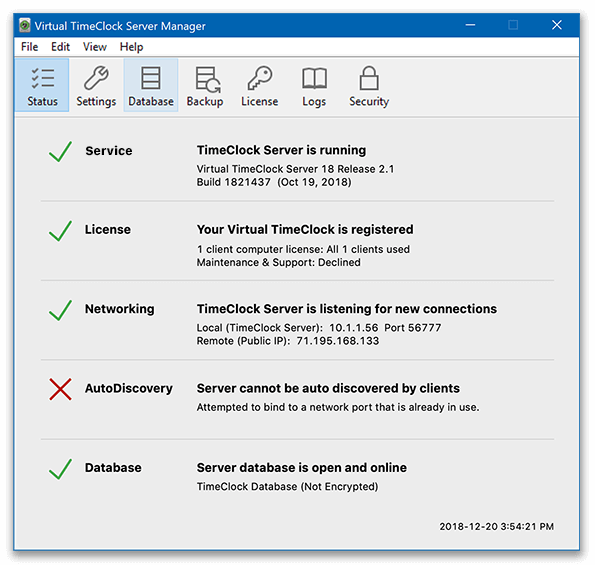The width and height of the screenshot is (595, 565).
Task: Open the File menu
Action: 29,47
